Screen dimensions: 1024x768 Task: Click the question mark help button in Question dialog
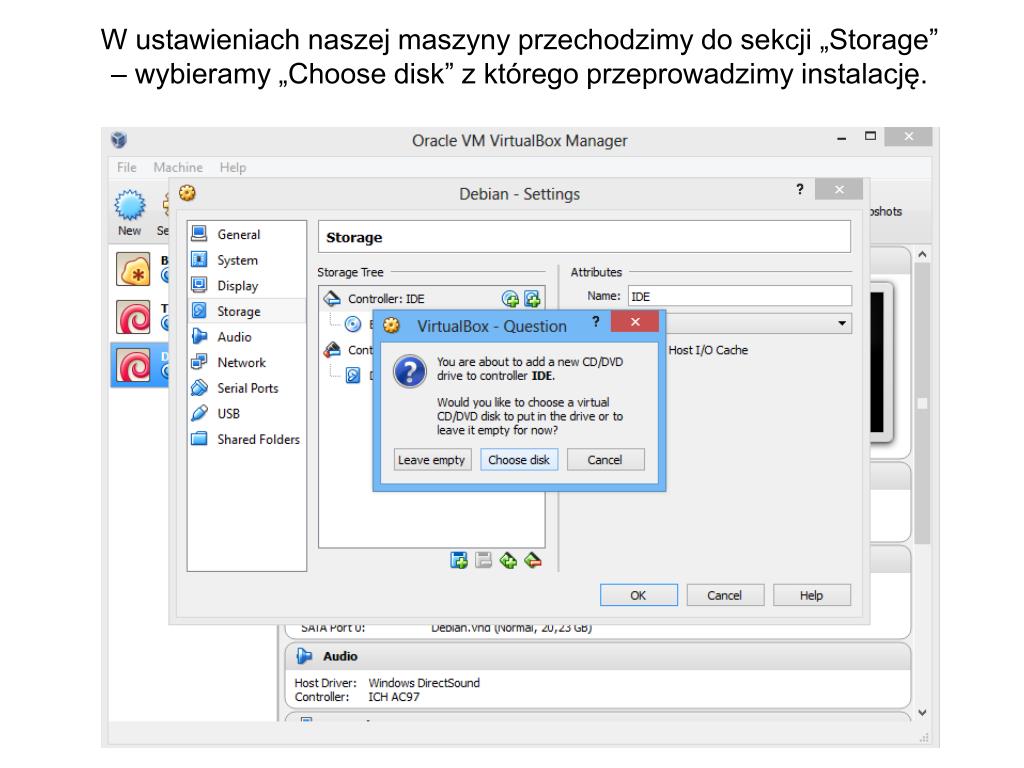pos(595,321)
